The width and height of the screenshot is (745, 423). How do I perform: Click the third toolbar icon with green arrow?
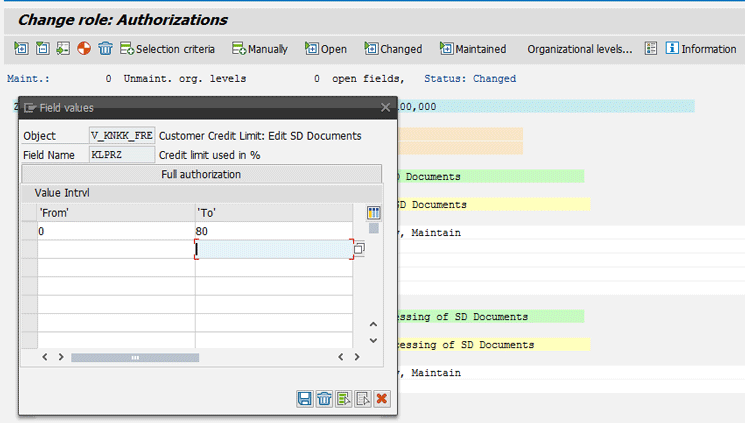(63, 48)
